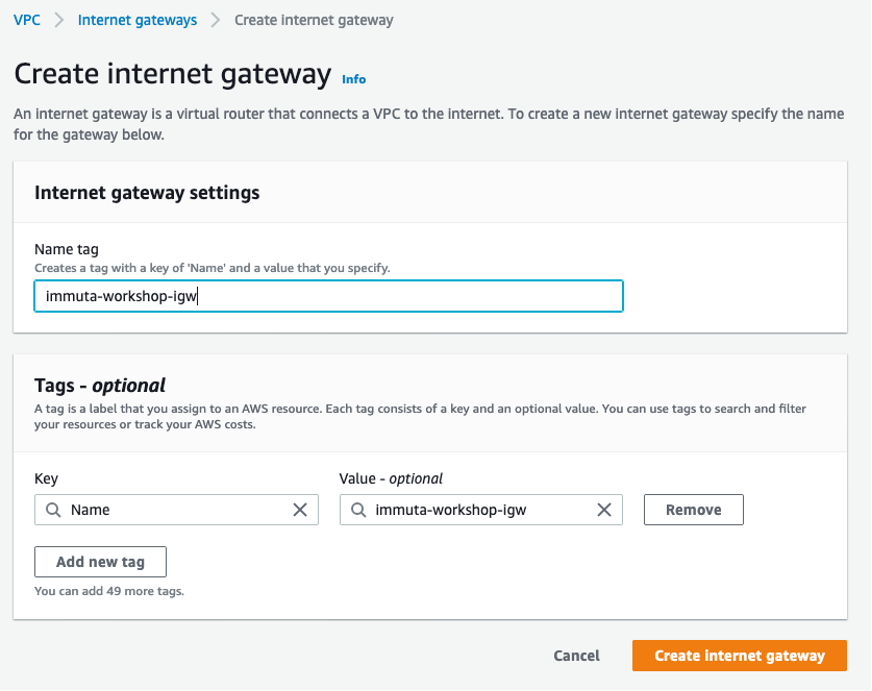Screen dimensions: 872x691
Task: Click chevron after VPC breadcrumb
Action: point(59,21)
